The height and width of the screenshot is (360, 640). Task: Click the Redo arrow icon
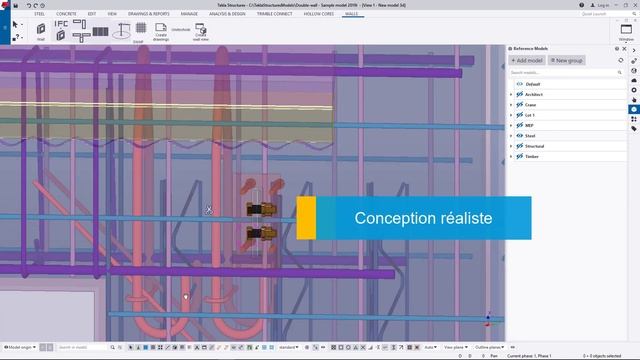click(x=36, y=6)
